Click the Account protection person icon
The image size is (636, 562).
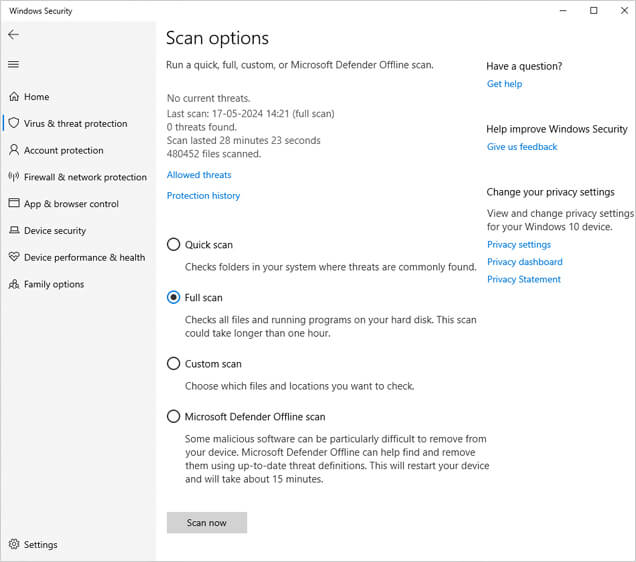pos(14,150)
